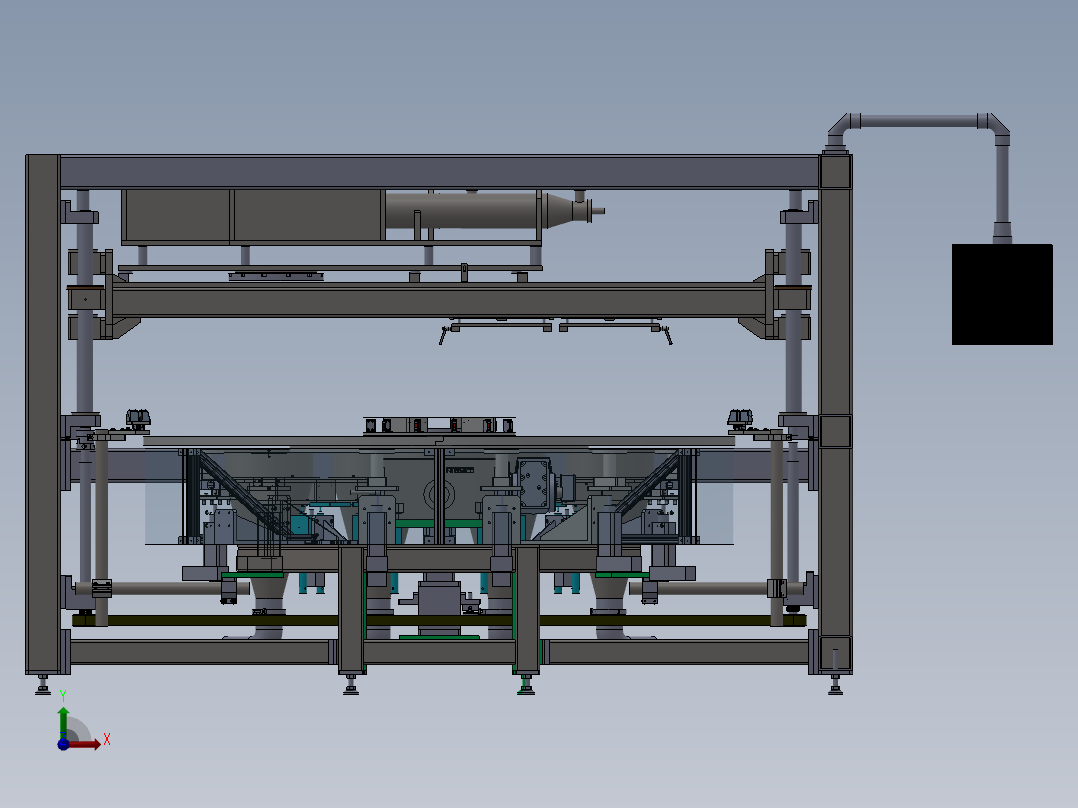Select the left vertical guide rod
Viewport: 1078px width, 808px height.
pyautogui.click(x=84, y=303)
